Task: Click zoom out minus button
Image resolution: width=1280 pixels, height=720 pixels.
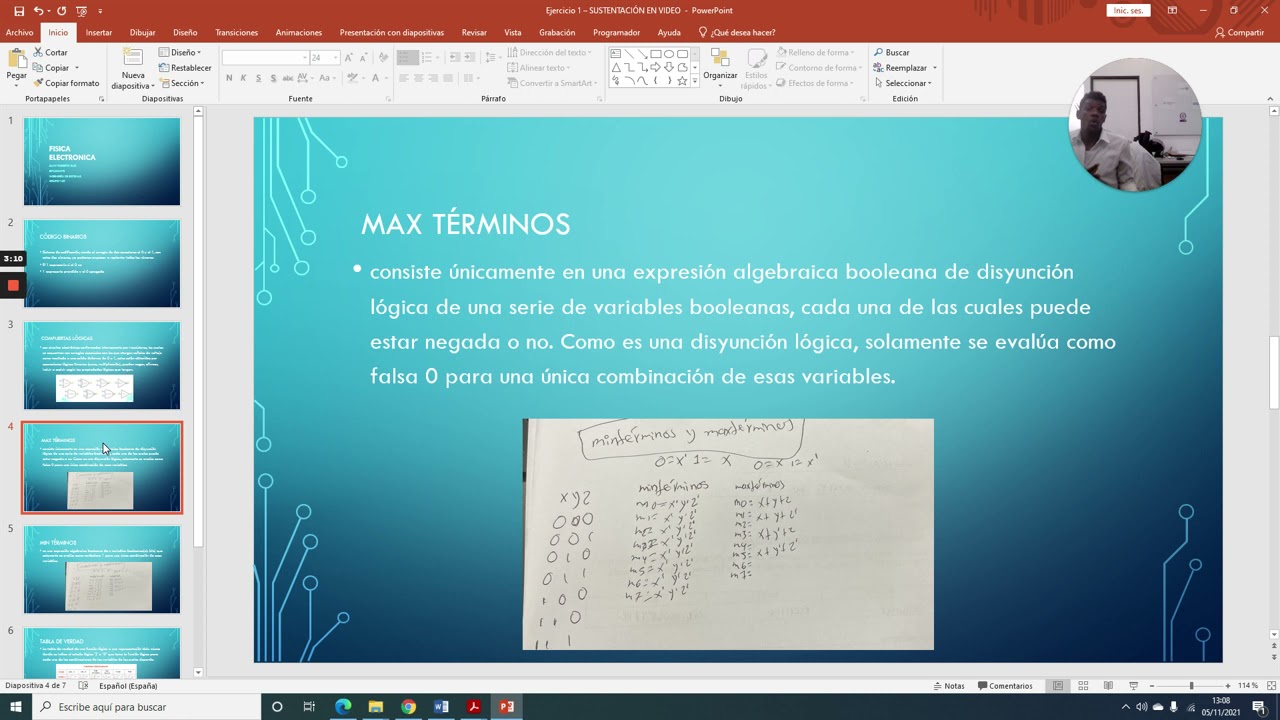Action: coord(1152,686)
